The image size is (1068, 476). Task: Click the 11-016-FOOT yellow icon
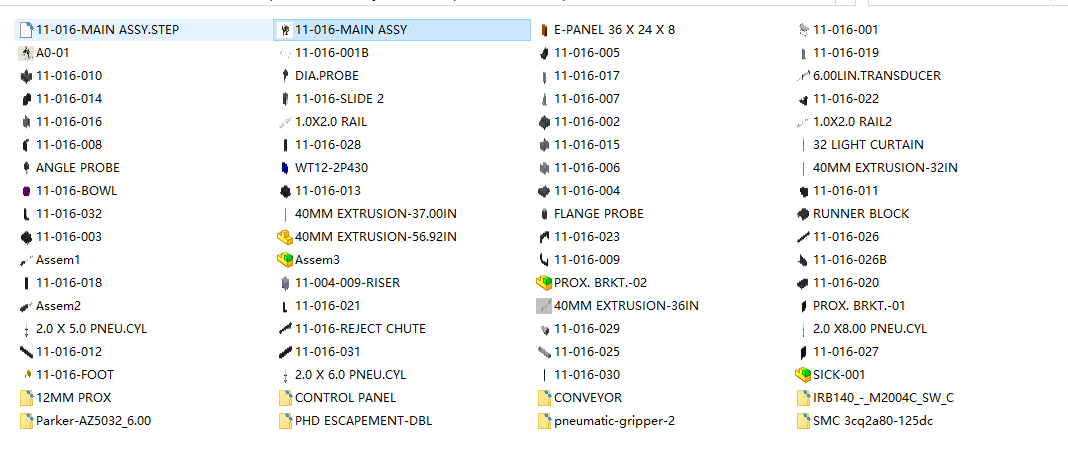(x=27, y=375)
